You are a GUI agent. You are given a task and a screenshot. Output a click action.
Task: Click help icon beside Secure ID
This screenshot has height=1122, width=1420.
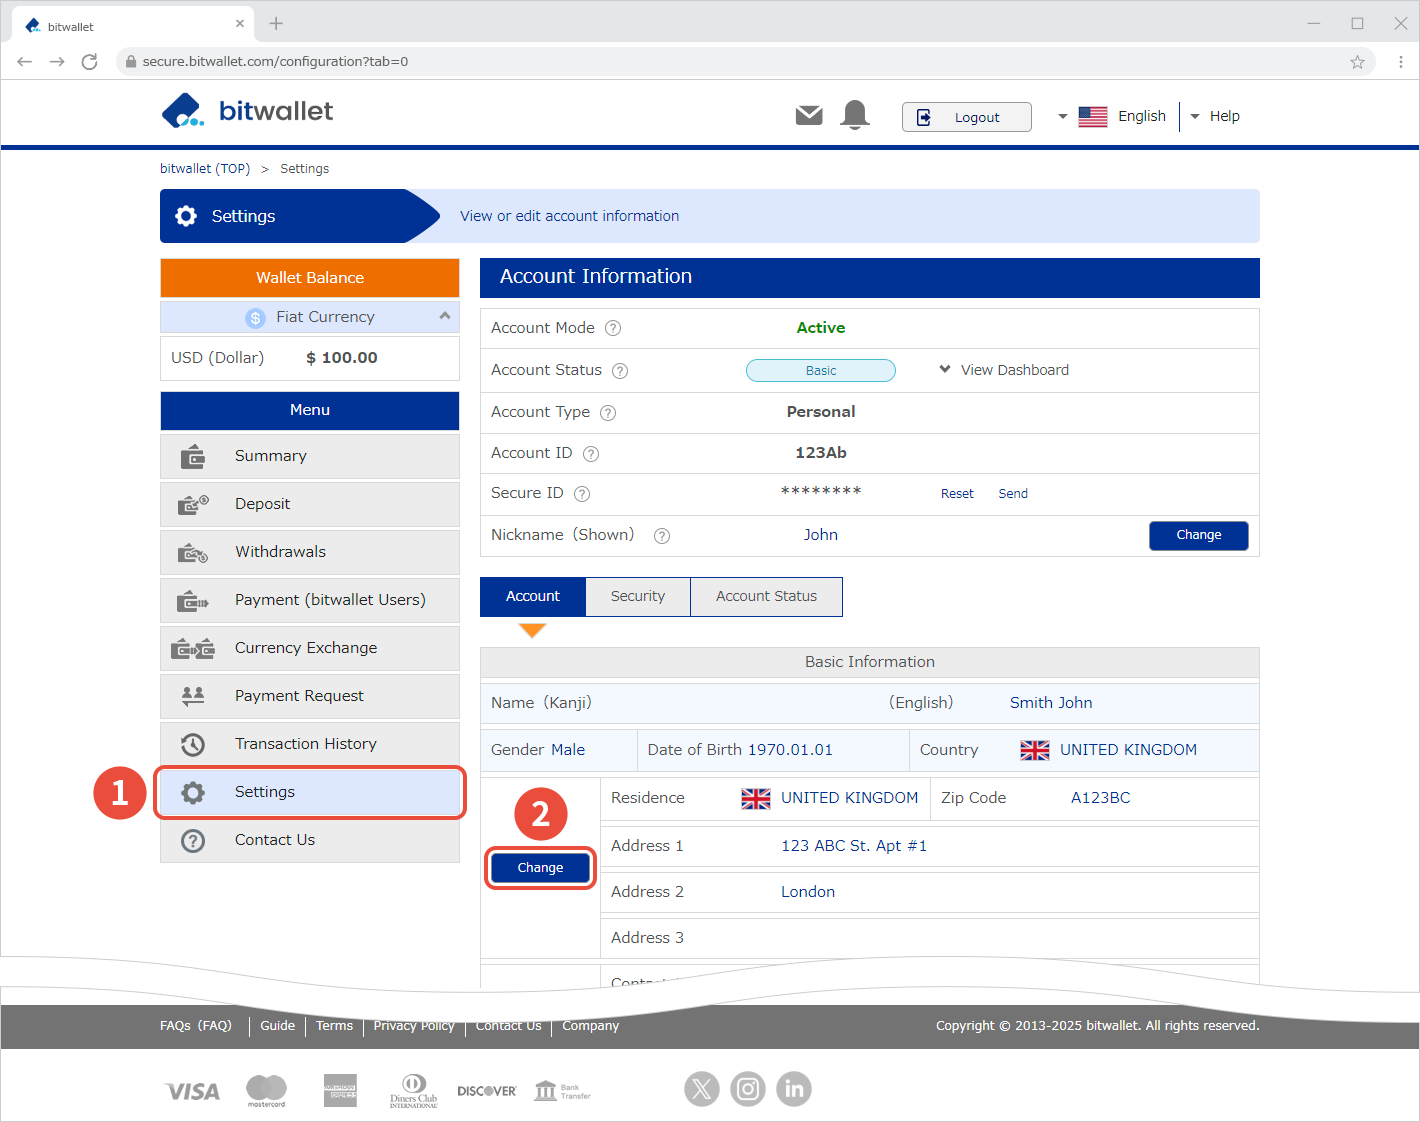582,494
